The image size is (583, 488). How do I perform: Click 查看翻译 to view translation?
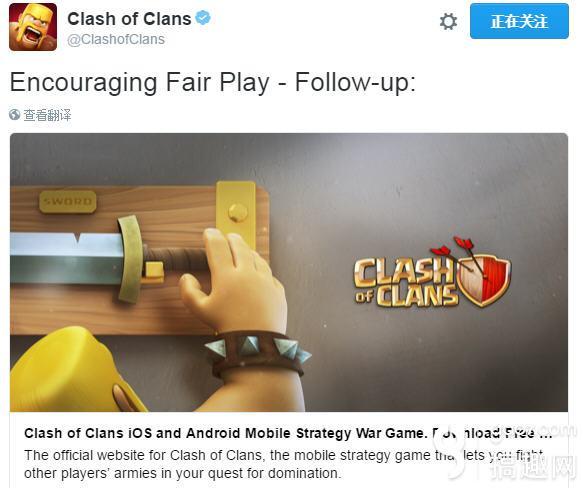[47, 115]
